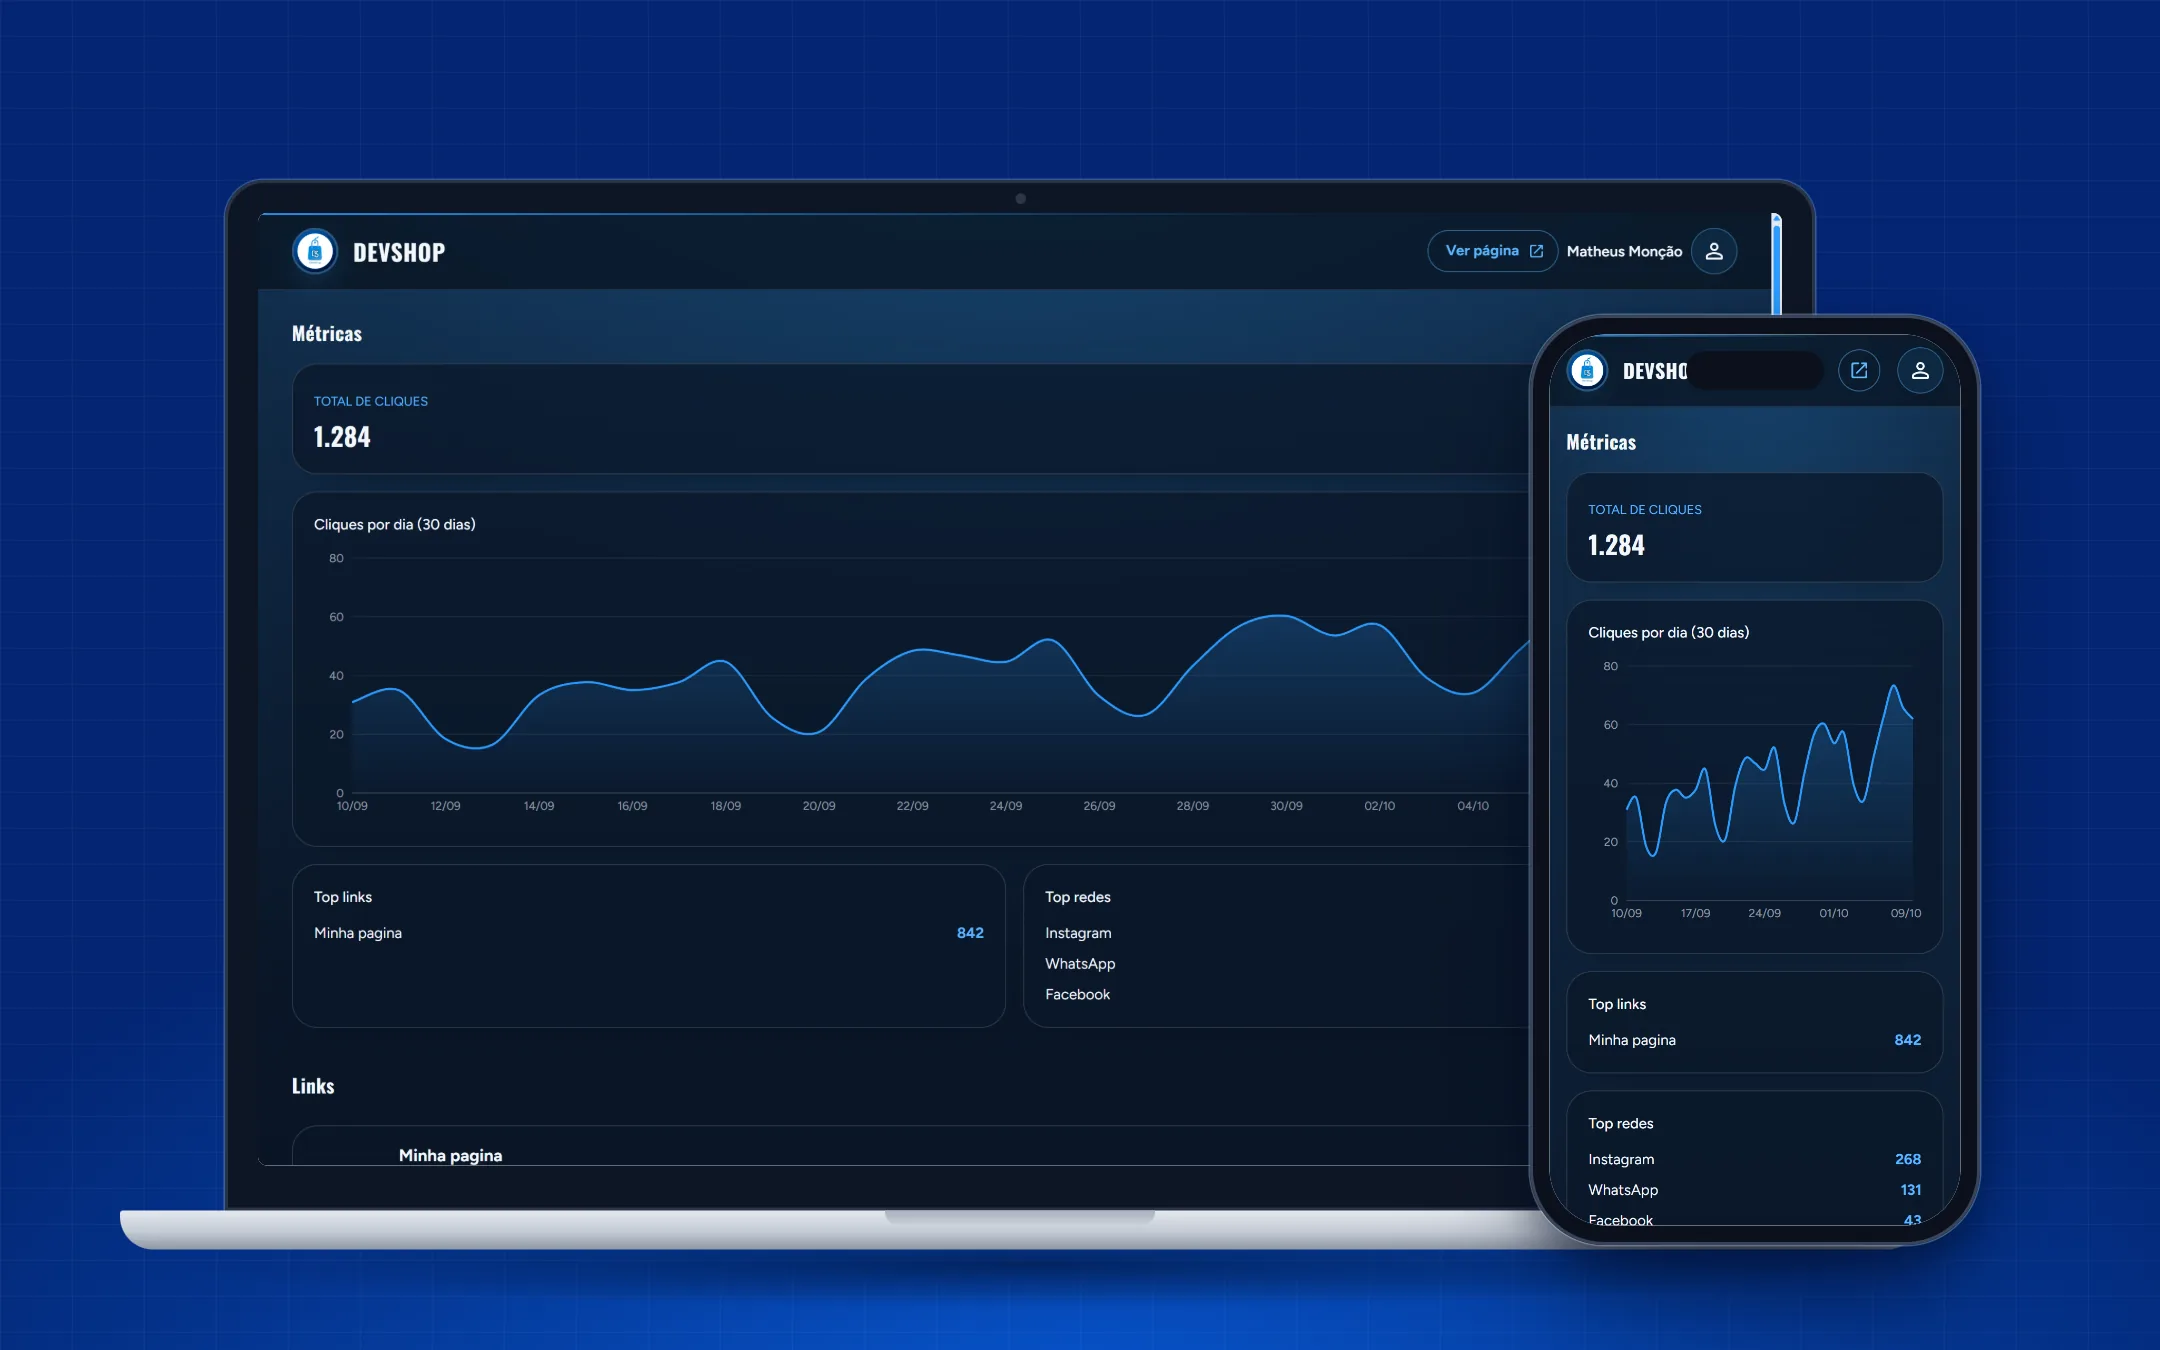Select Instagram in laptop Top redes
Viewport: 2160px width, 1350px height.
pyautogui.click(x=1078, y=933)
